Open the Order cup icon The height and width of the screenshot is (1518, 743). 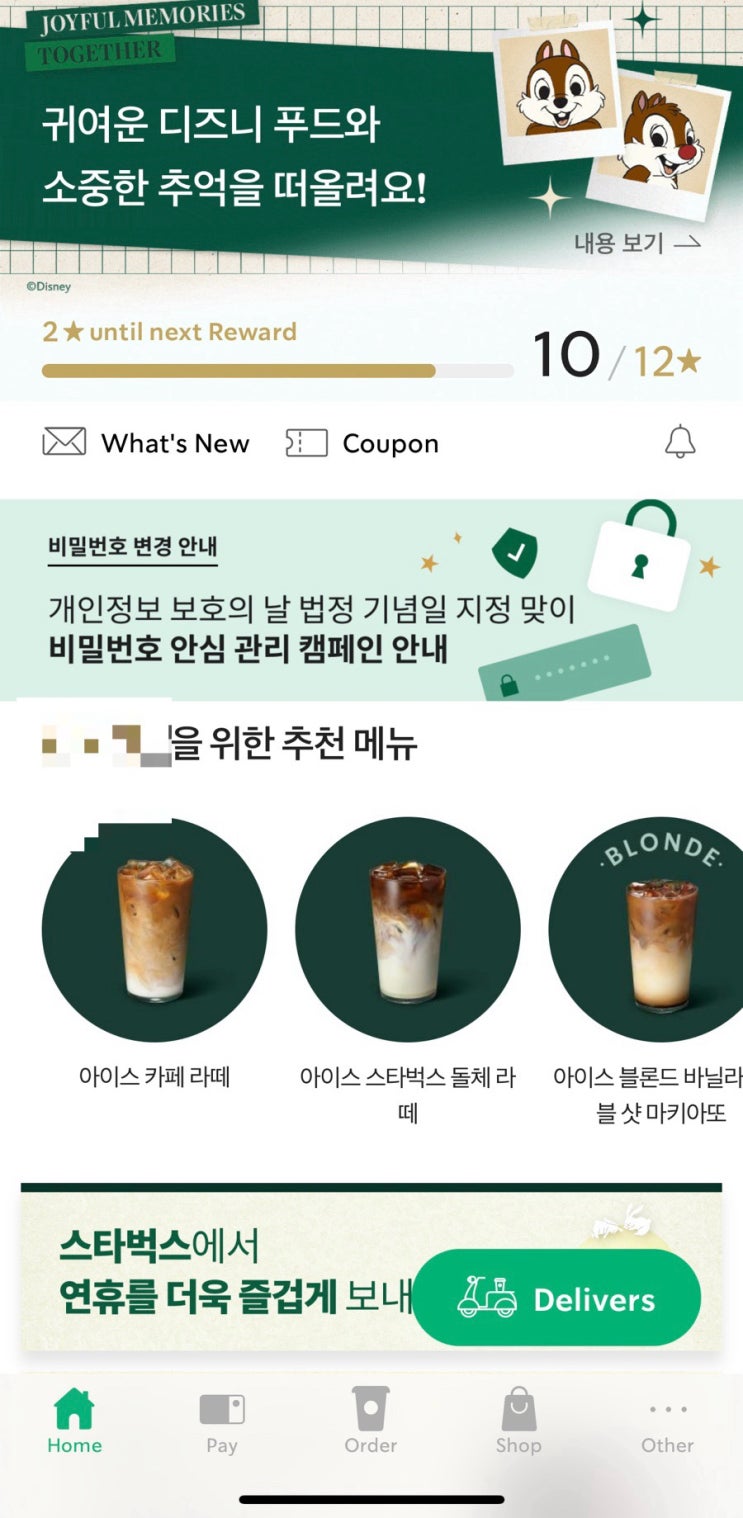click(370, 1409)
